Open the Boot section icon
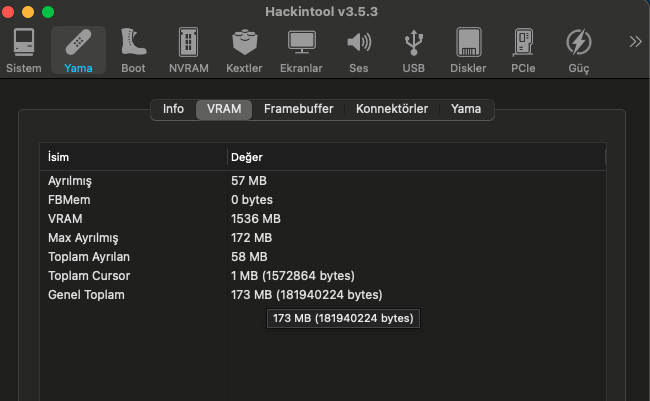 tap(133, 50)
